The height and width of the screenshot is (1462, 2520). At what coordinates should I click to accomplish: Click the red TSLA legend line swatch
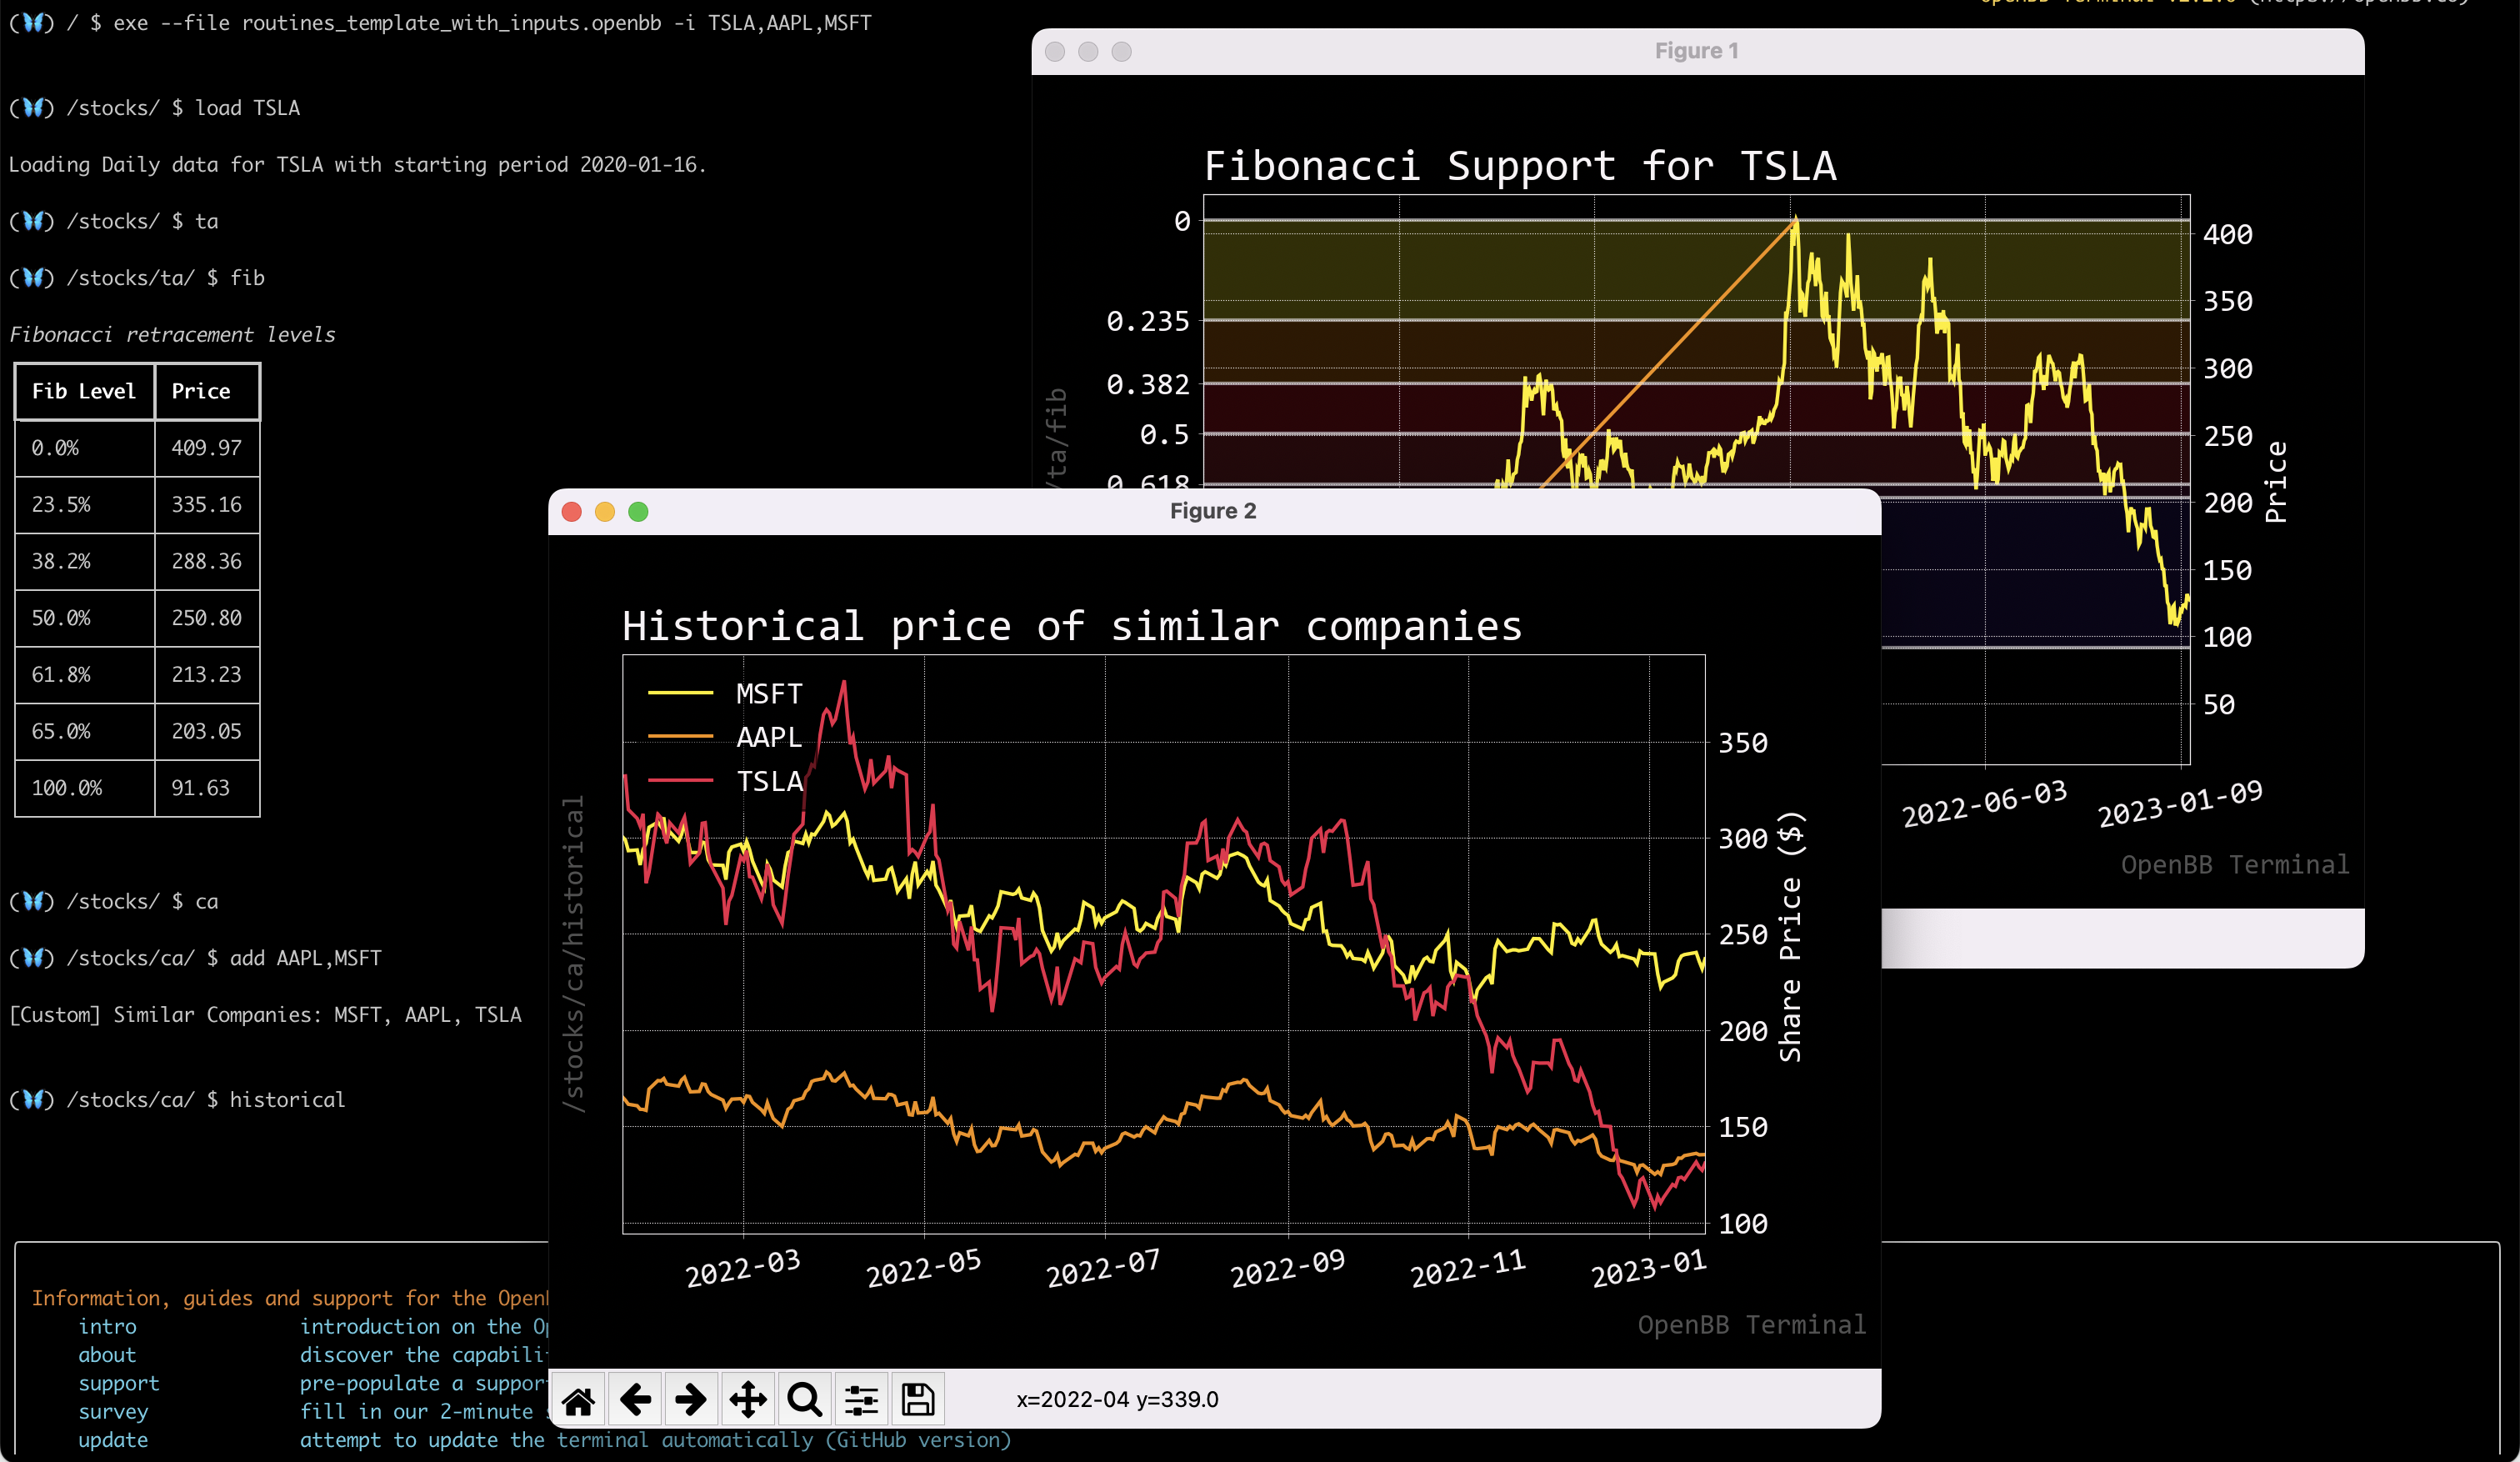tap(680, 780)
